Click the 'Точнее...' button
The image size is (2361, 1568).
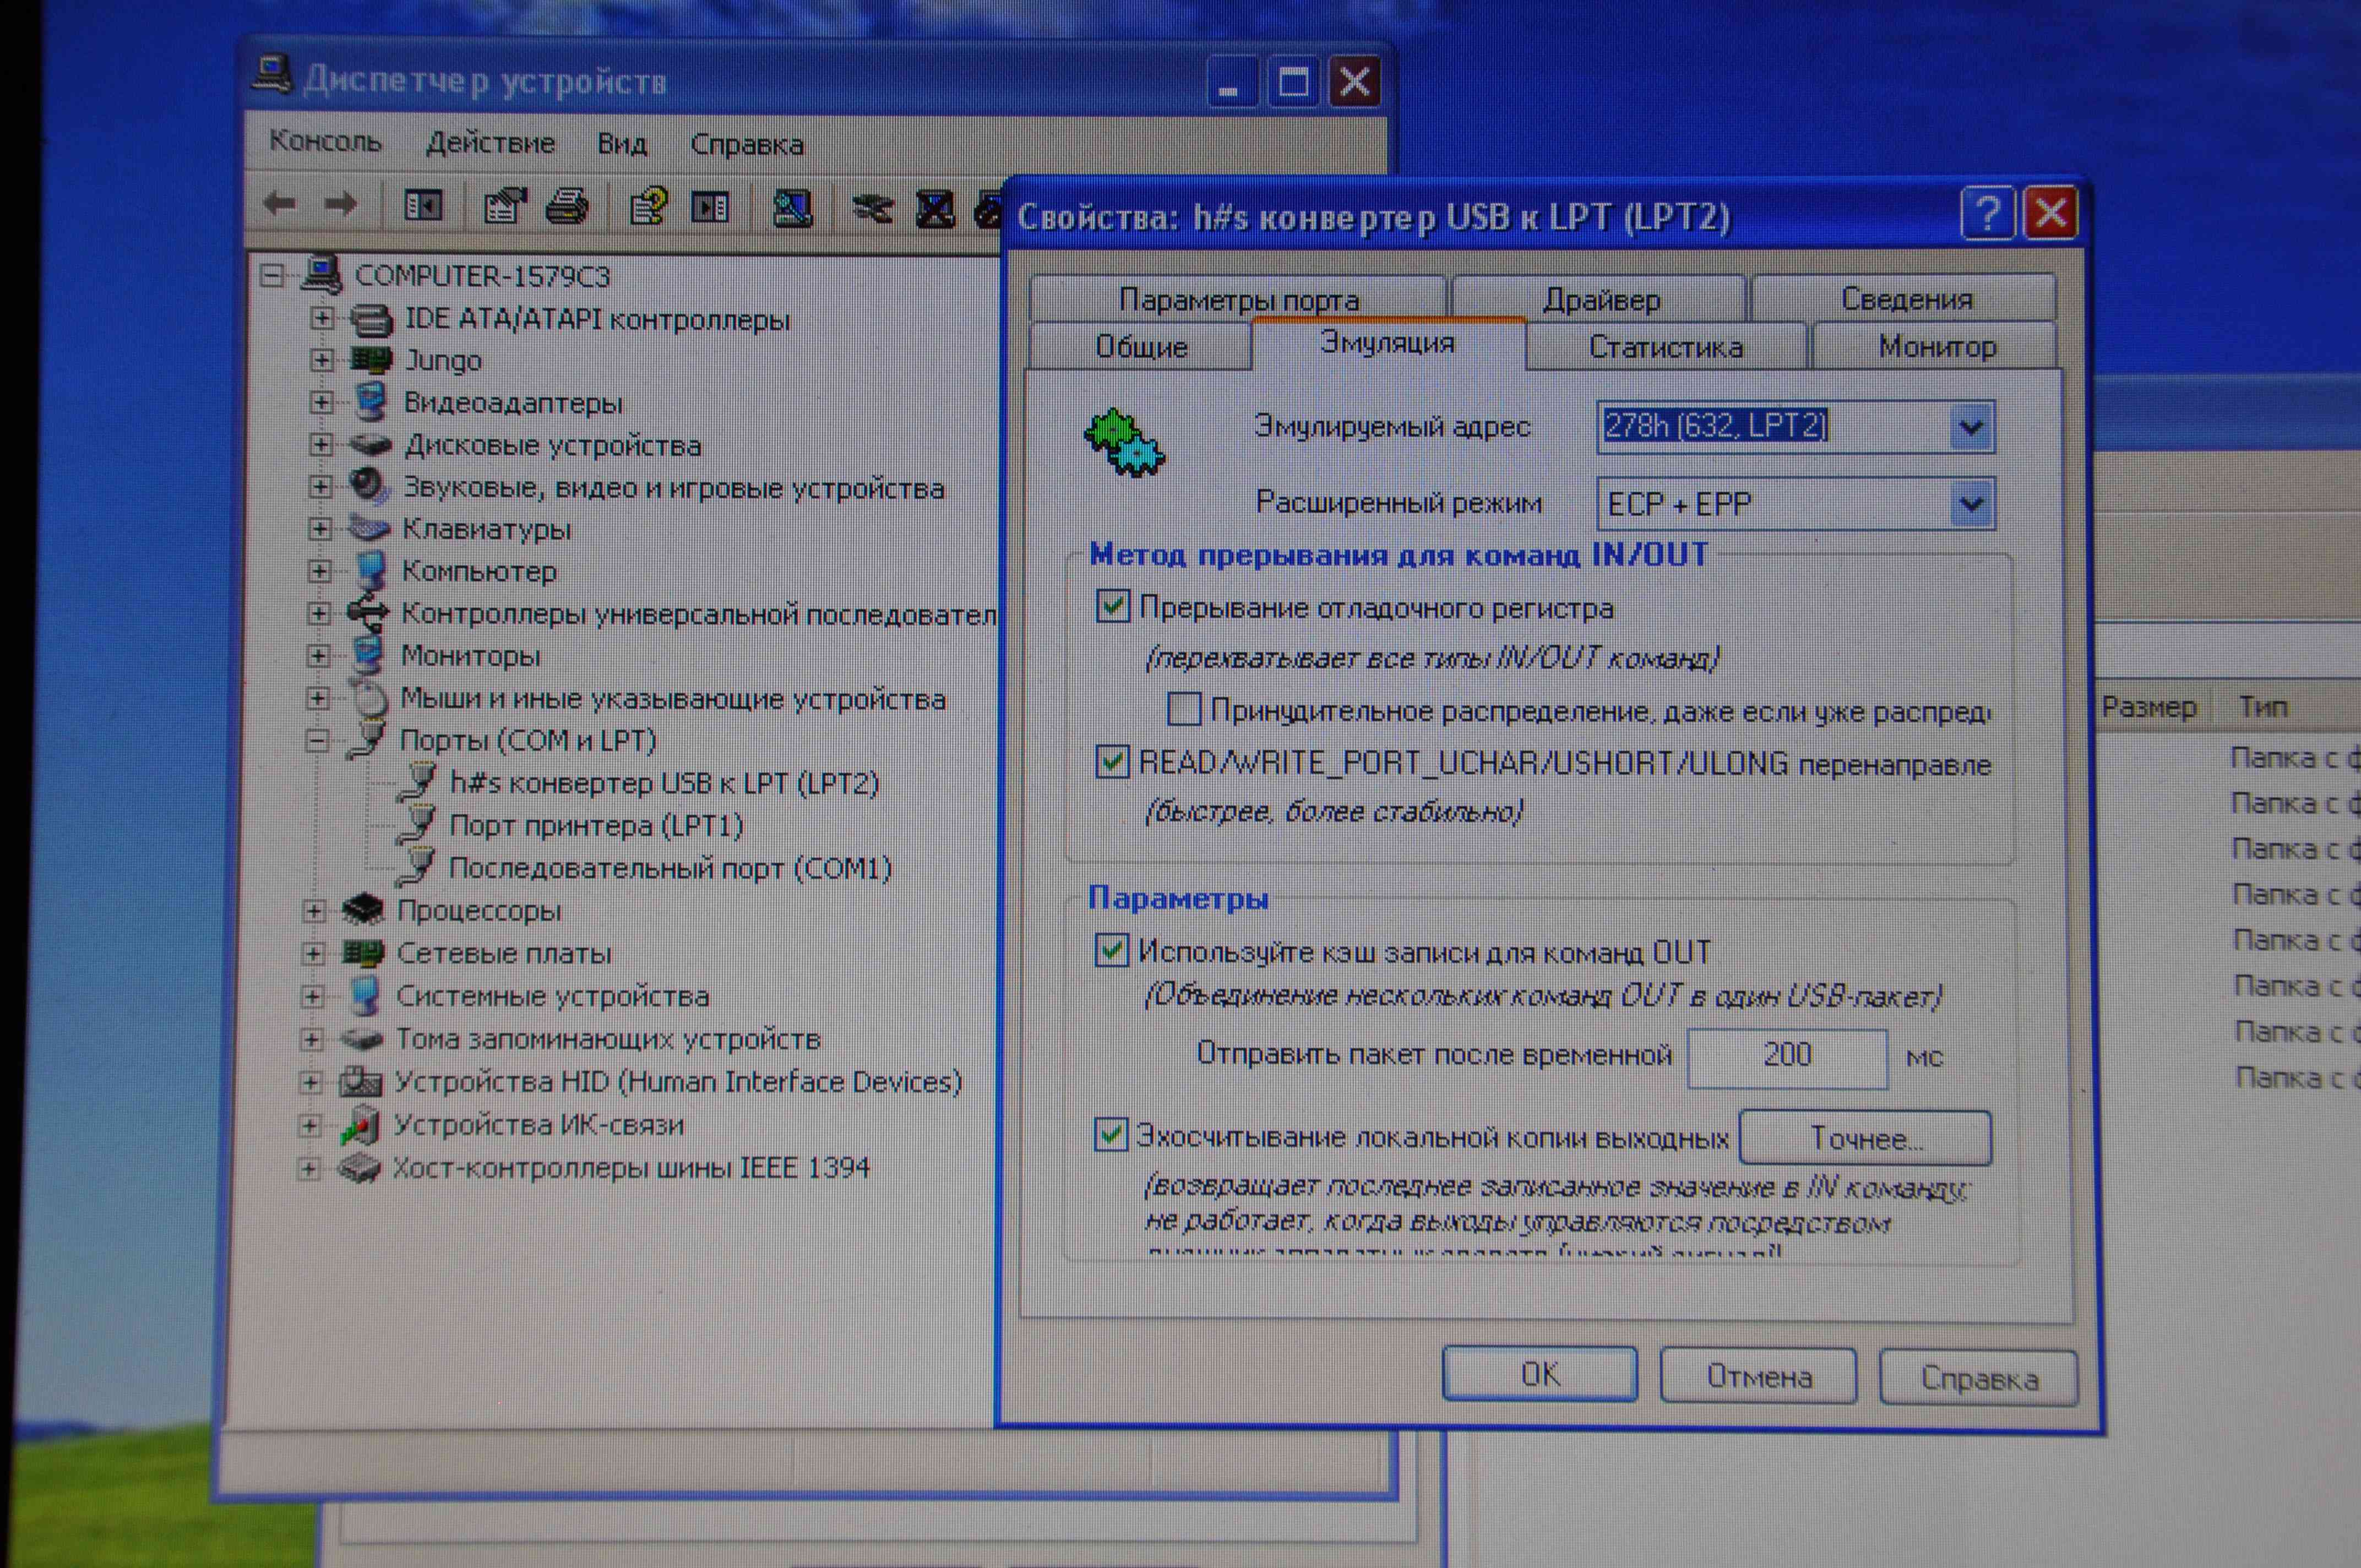tap(1865, 1138)
